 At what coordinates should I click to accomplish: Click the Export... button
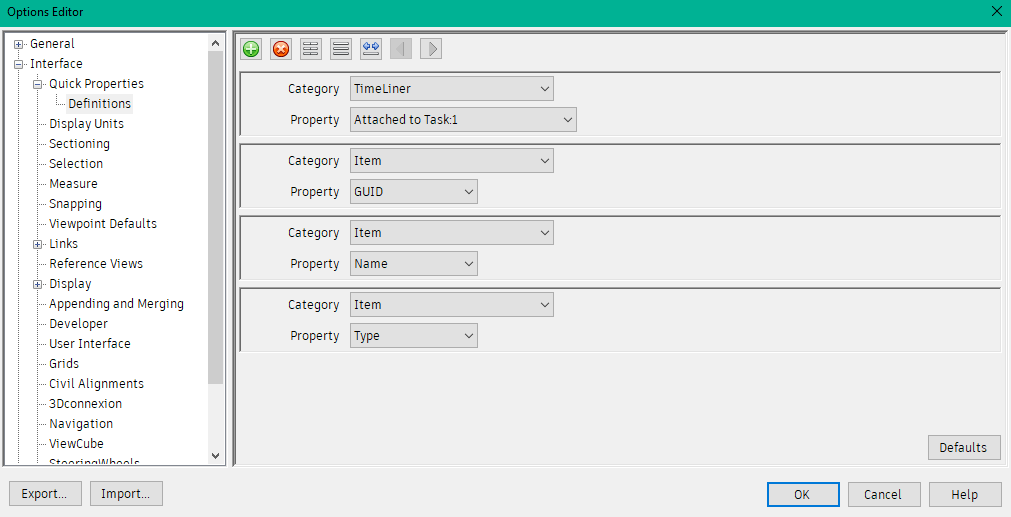pyautogui.click(x=45, y=494)
